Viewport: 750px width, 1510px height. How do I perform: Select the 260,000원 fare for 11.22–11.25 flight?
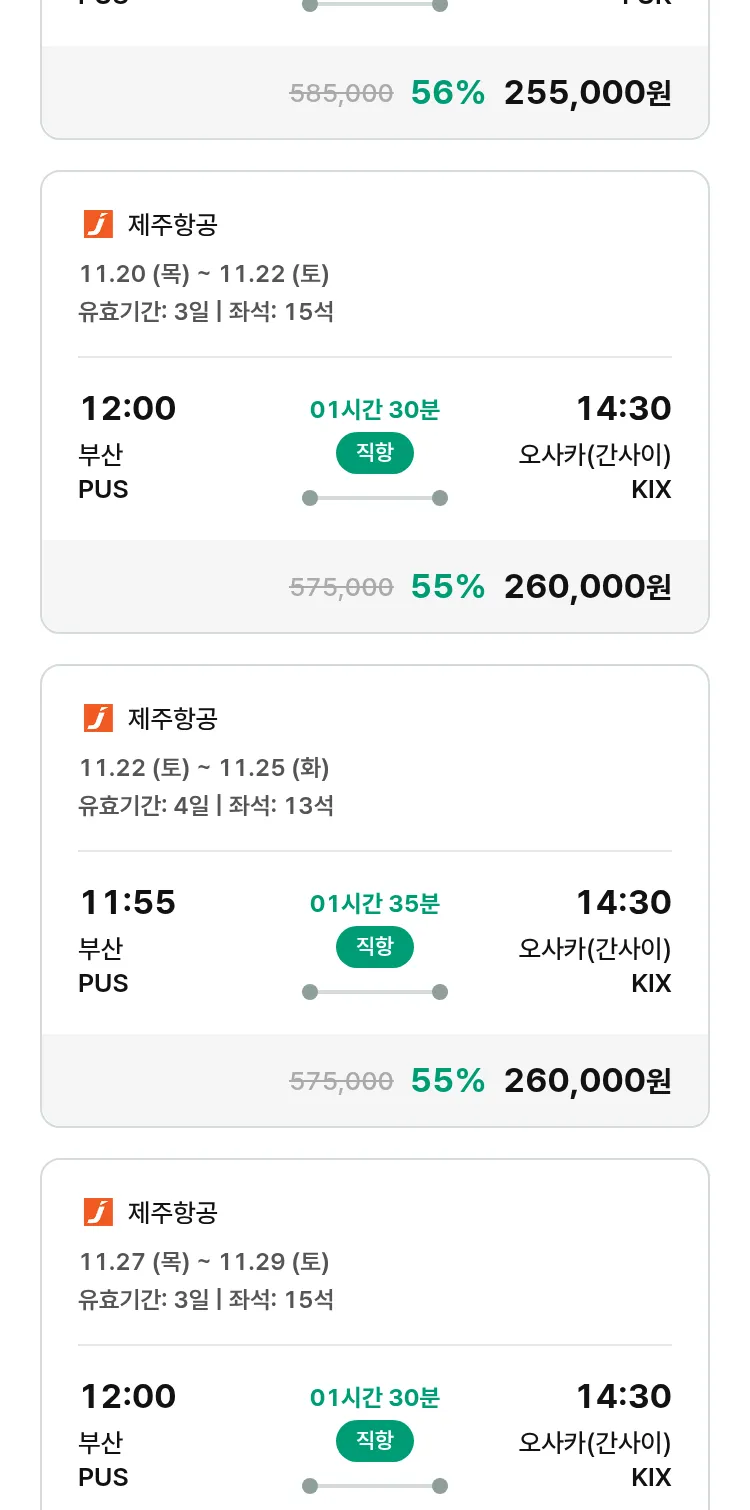[x=587, y=1081]
